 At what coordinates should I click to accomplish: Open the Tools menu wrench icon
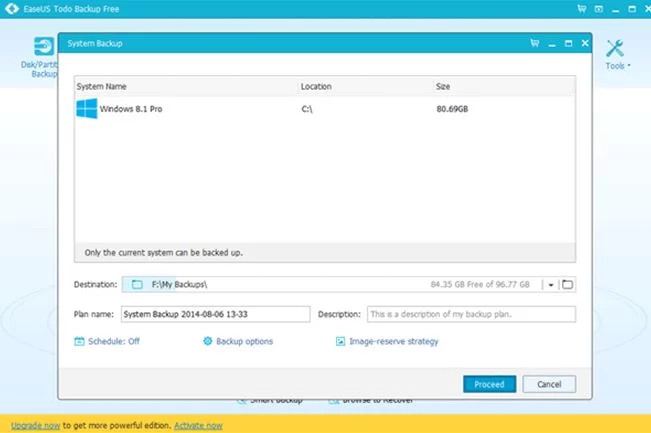[x=615, y=47]
